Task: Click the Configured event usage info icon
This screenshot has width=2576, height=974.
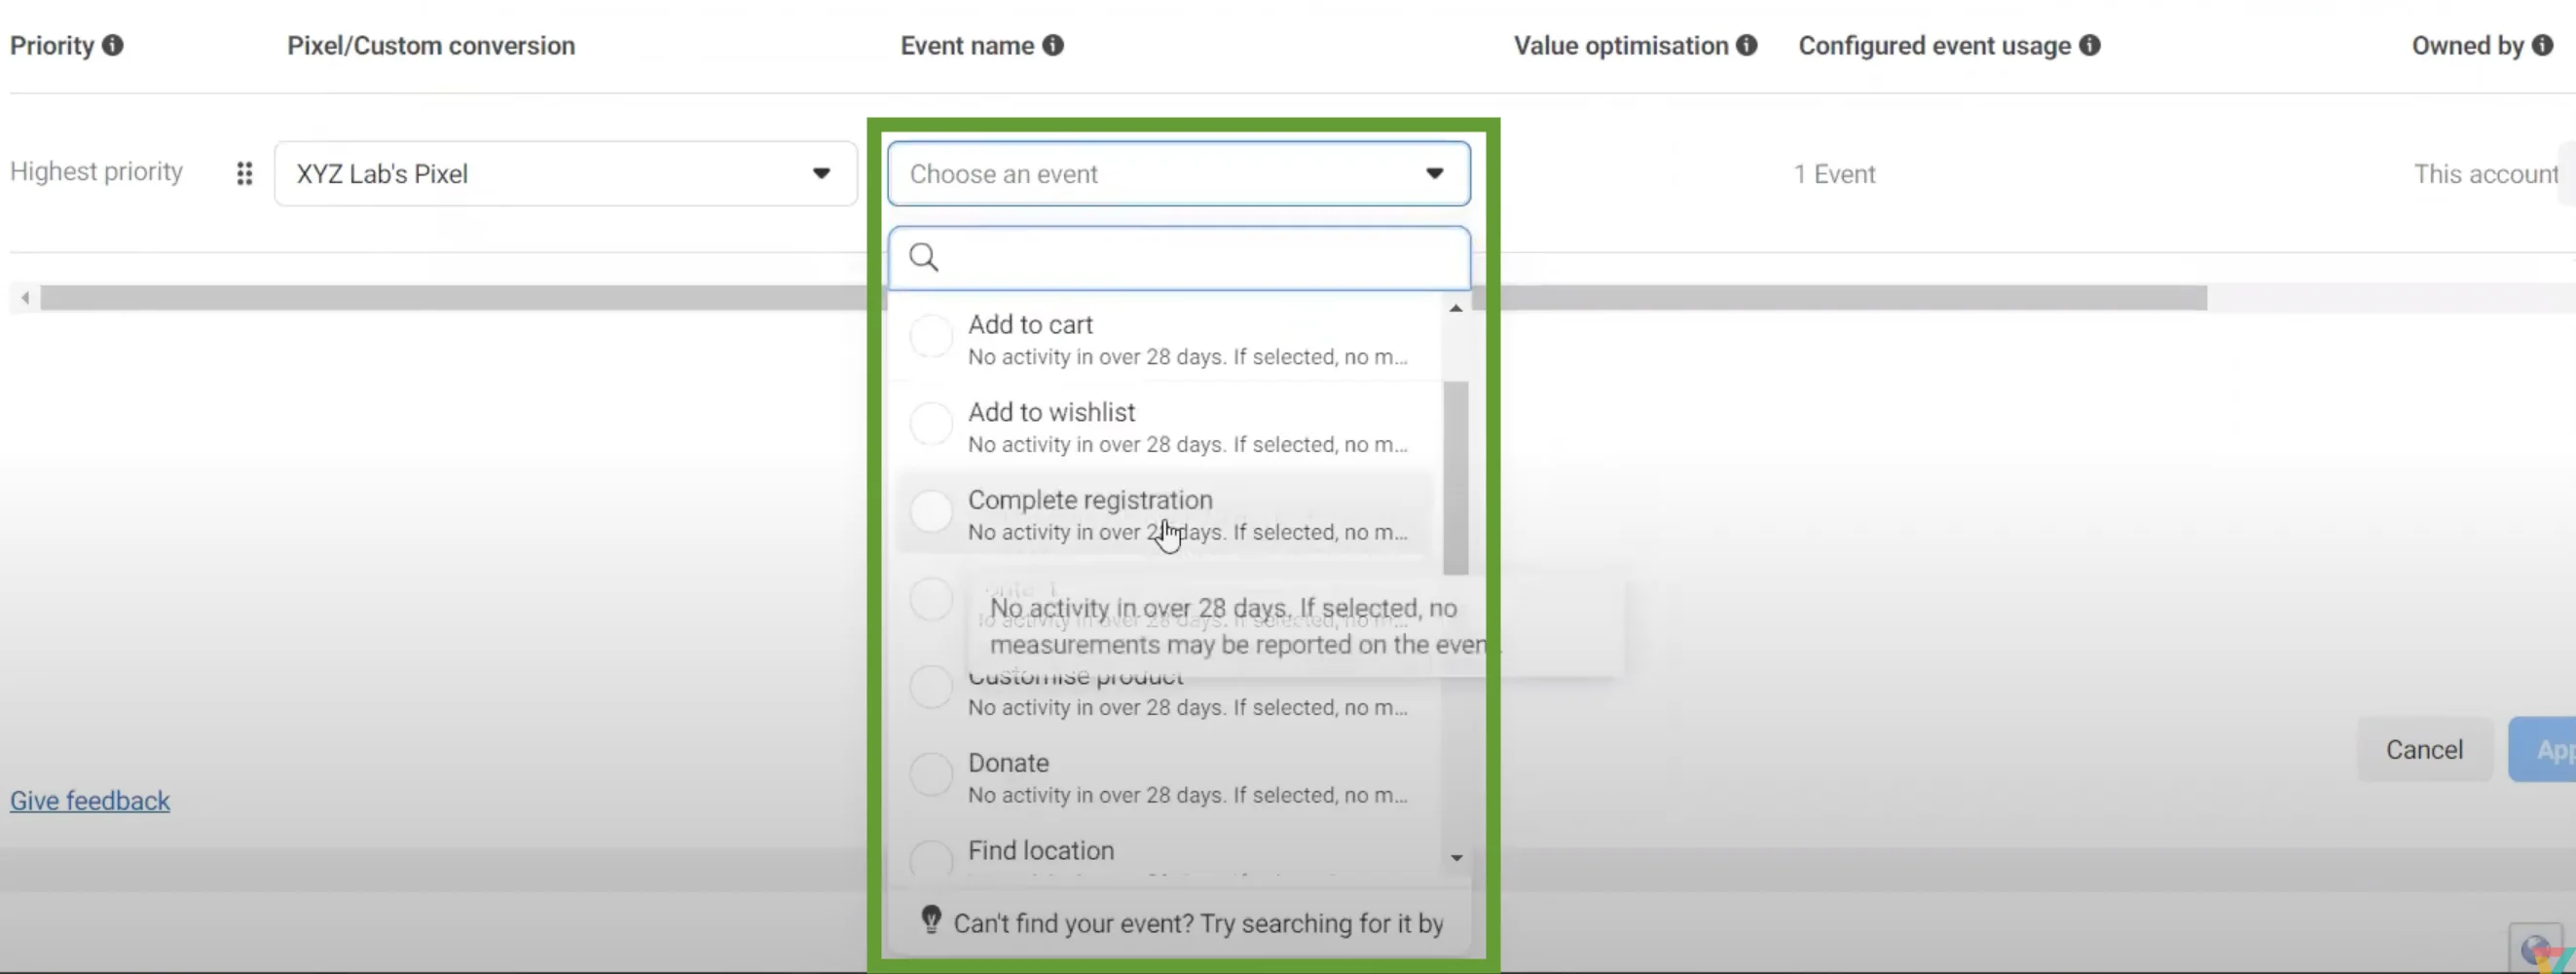Action: coord(2090,45)
